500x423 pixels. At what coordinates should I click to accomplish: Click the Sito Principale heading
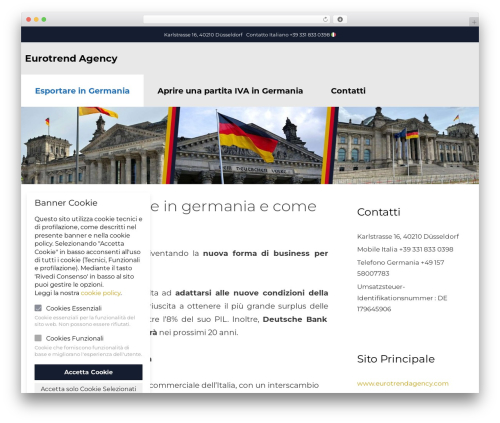pos(396,359)
